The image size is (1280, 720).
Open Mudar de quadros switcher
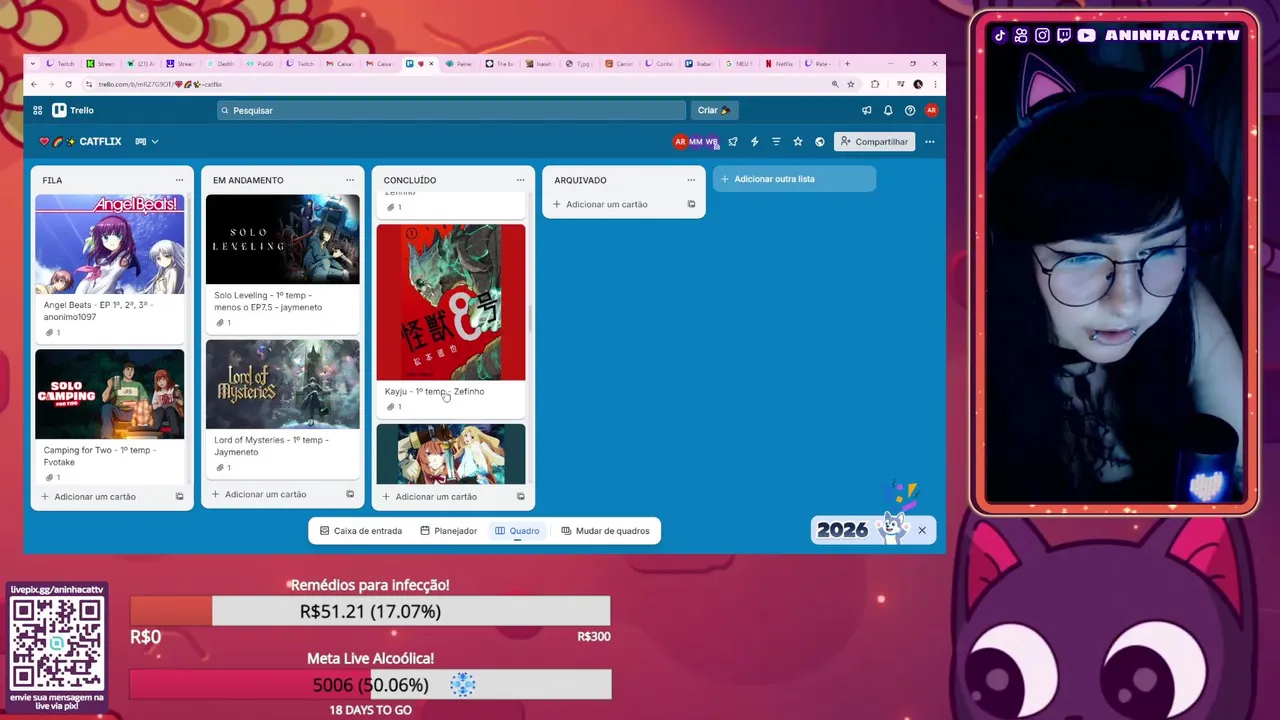605,531
